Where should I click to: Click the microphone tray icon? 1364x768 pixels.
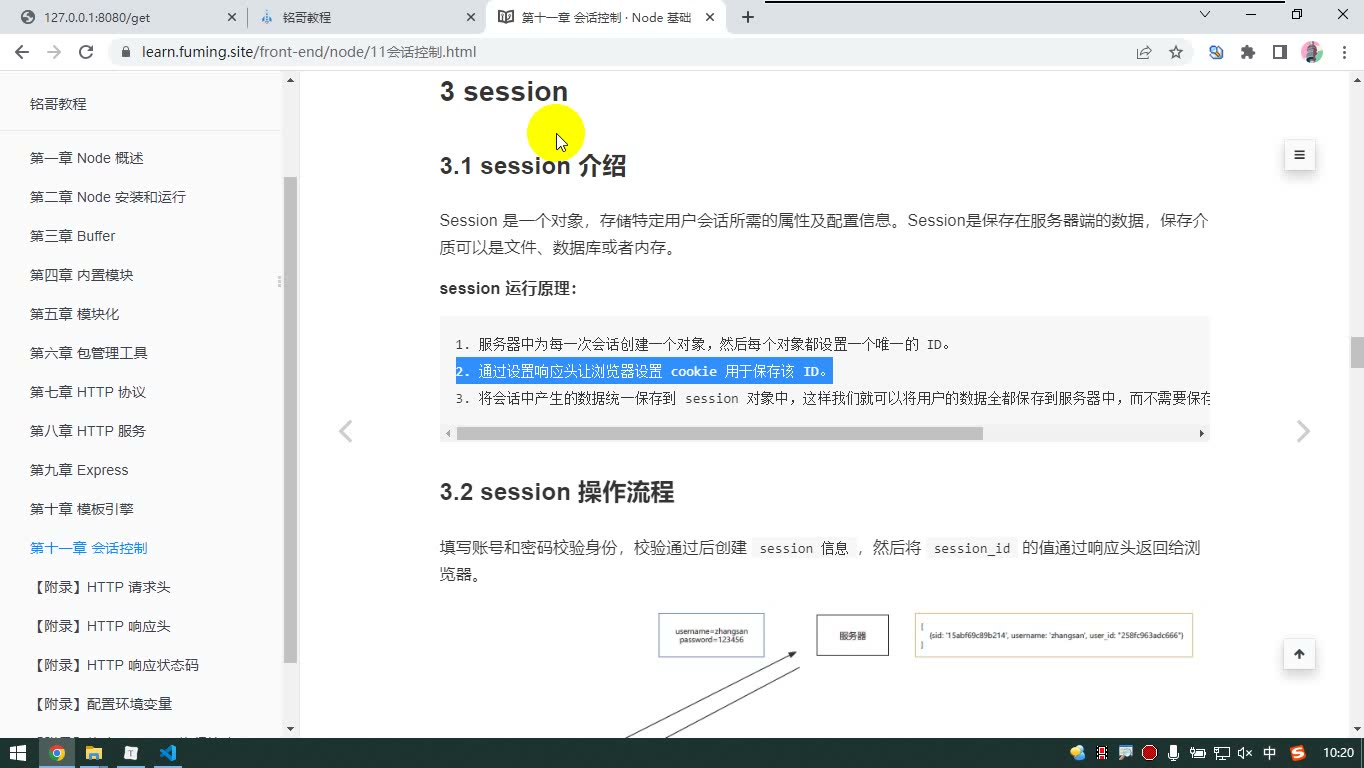[x=1174, y=753]
